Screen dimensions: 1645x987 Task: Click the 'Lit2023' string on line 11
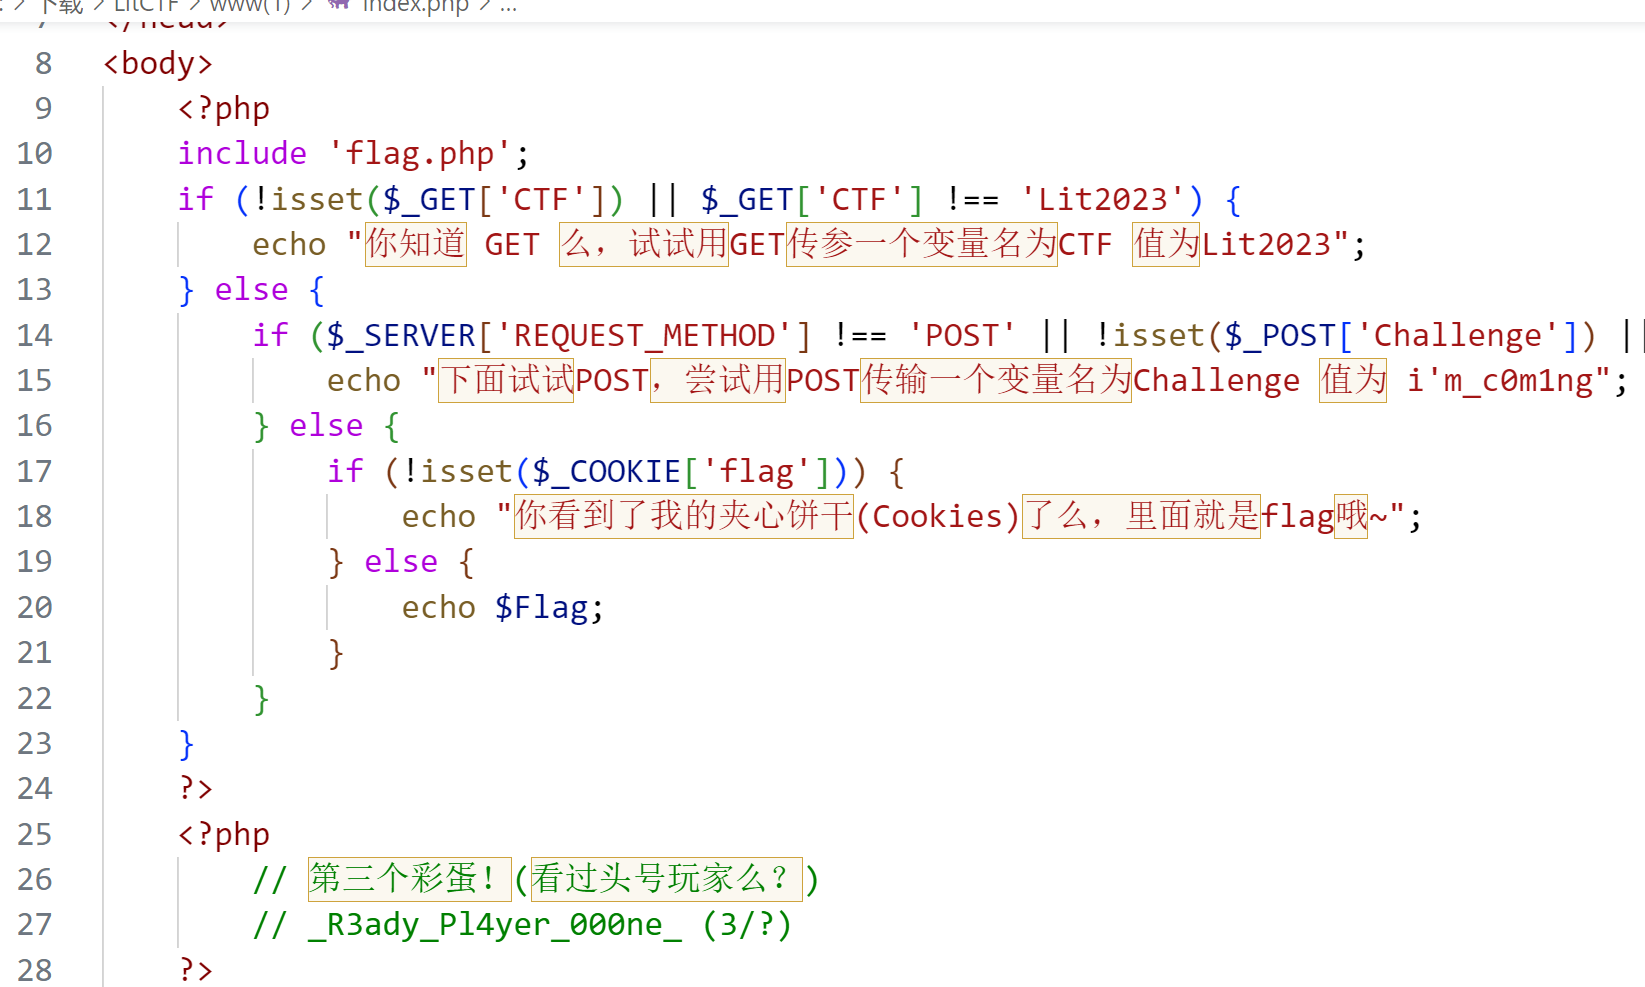[x=1103, y=199]
